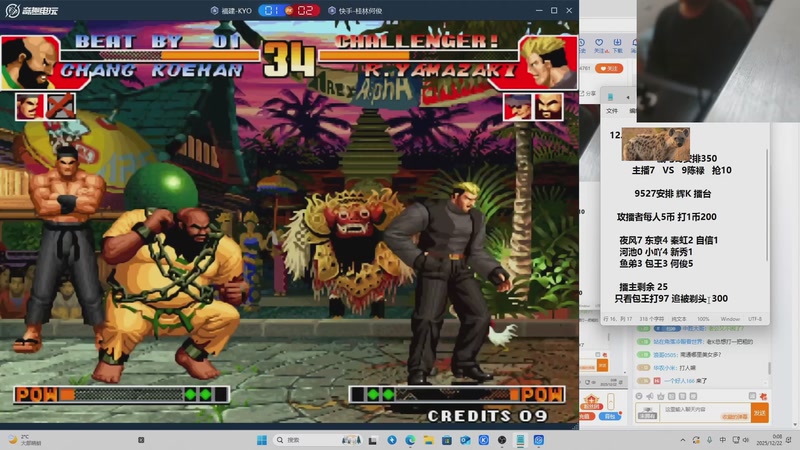The image size is (800, 450).
Task: Click the emoji icon in the chat toolbar
Action: 639,396
